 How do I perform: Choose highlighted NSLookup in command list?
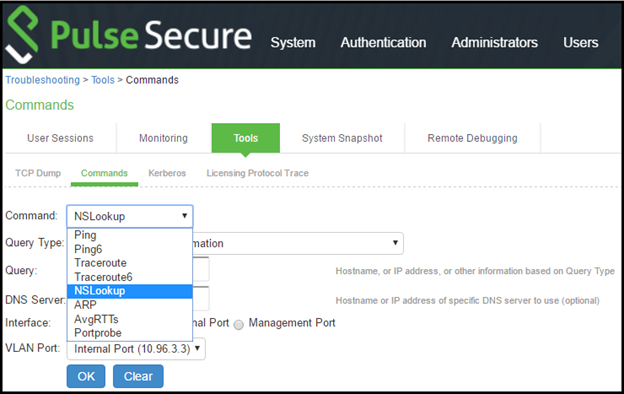tap(130, 291)
